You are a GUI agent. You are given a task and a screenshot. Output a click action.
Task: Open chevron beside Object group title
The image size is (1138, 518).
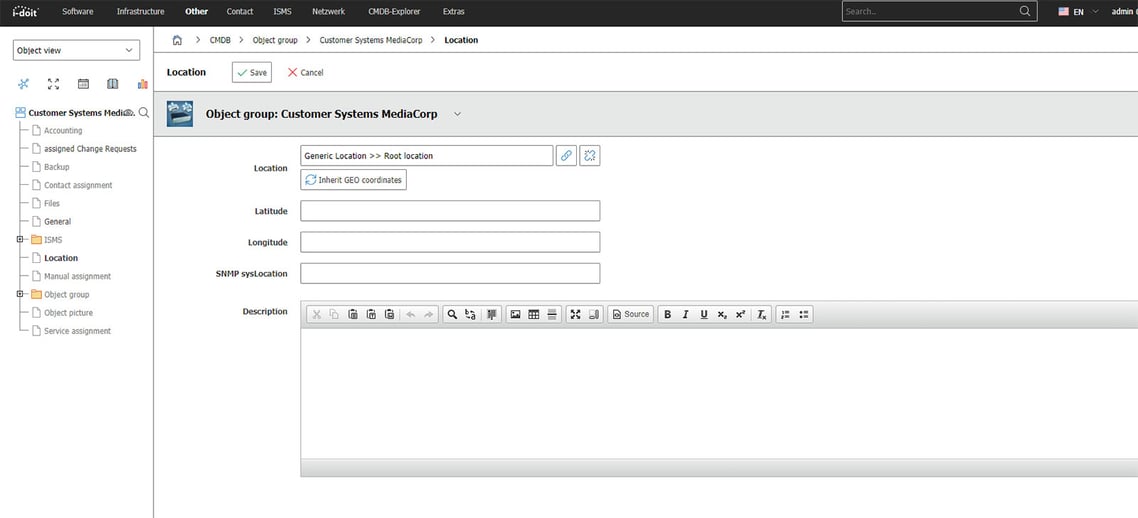(457, 114)
